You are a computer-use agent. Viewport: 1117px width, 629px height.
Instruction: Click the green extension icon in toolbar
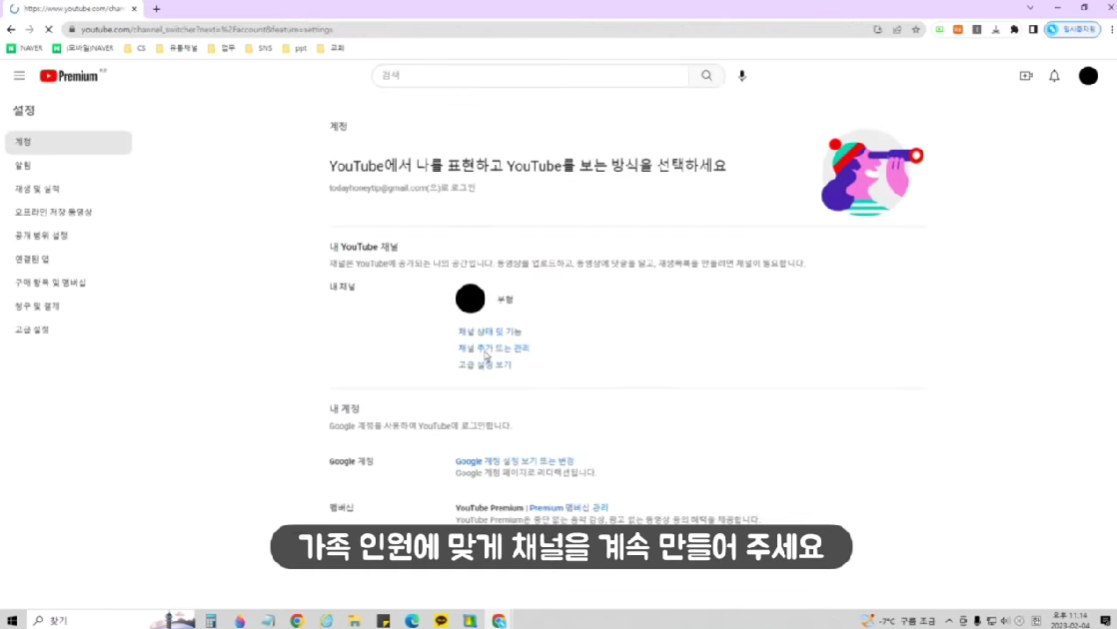coord(940,29)
